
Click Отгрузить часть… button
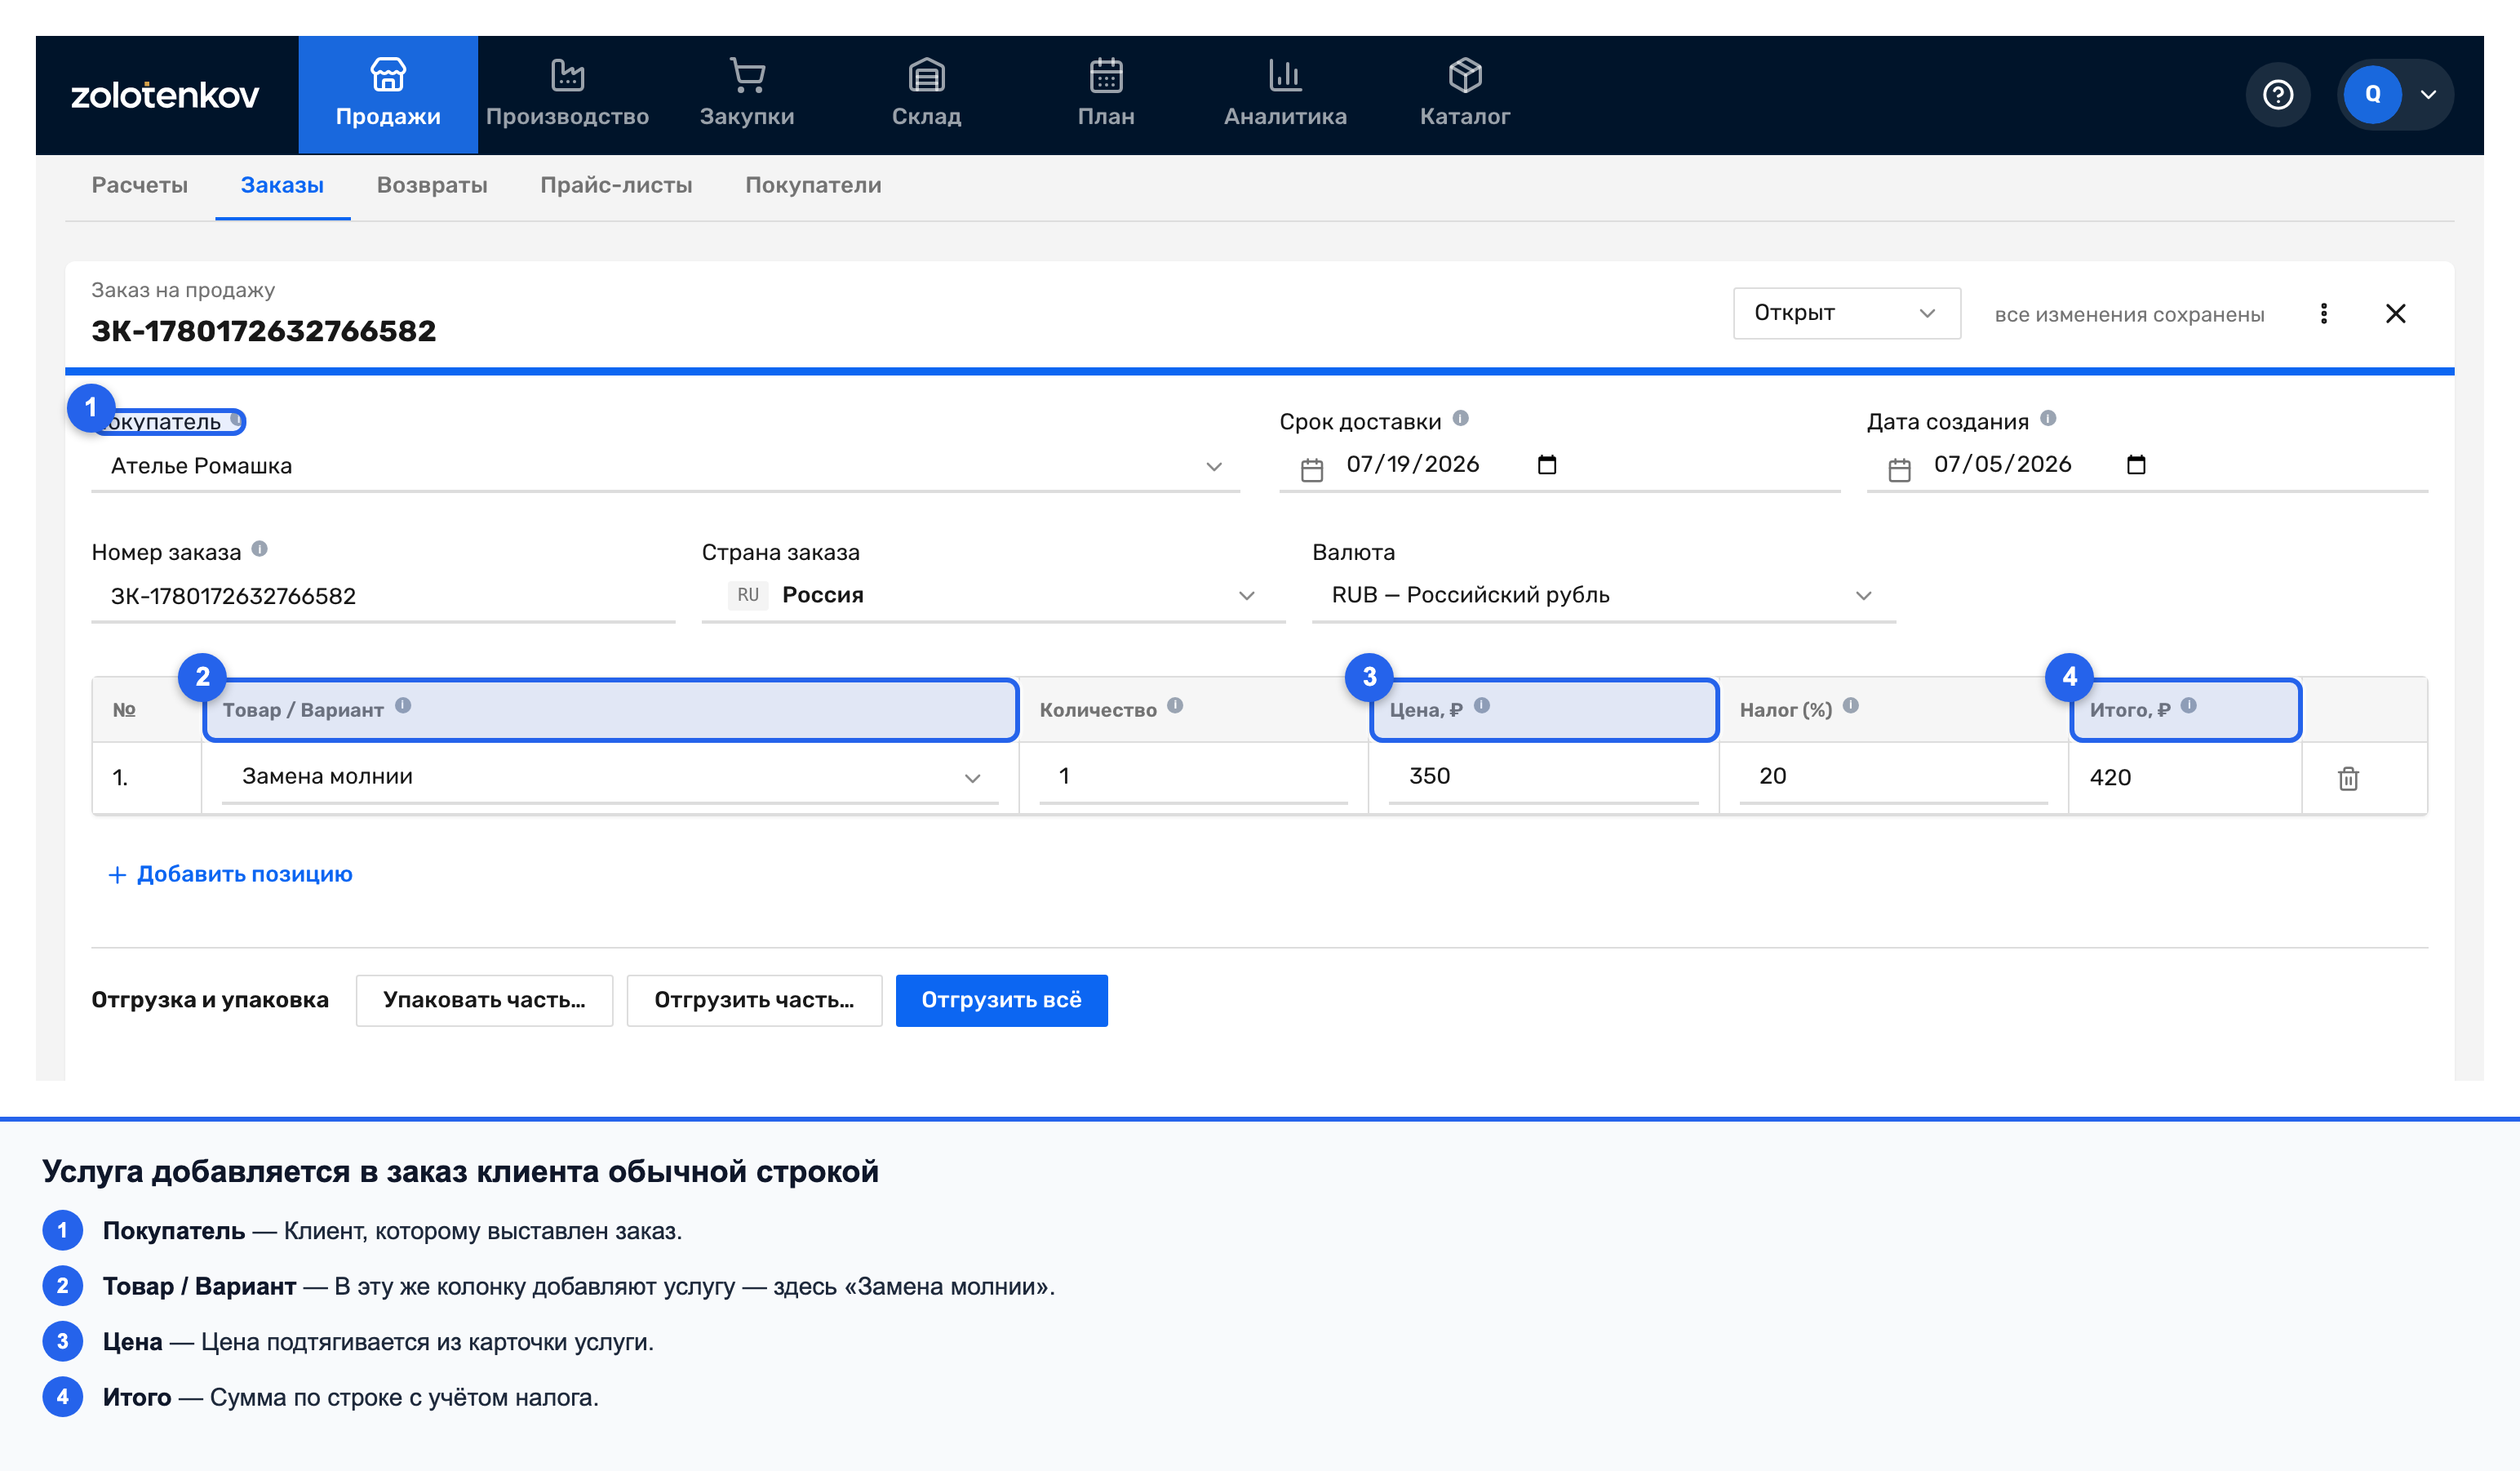[x=754, y=1000]
